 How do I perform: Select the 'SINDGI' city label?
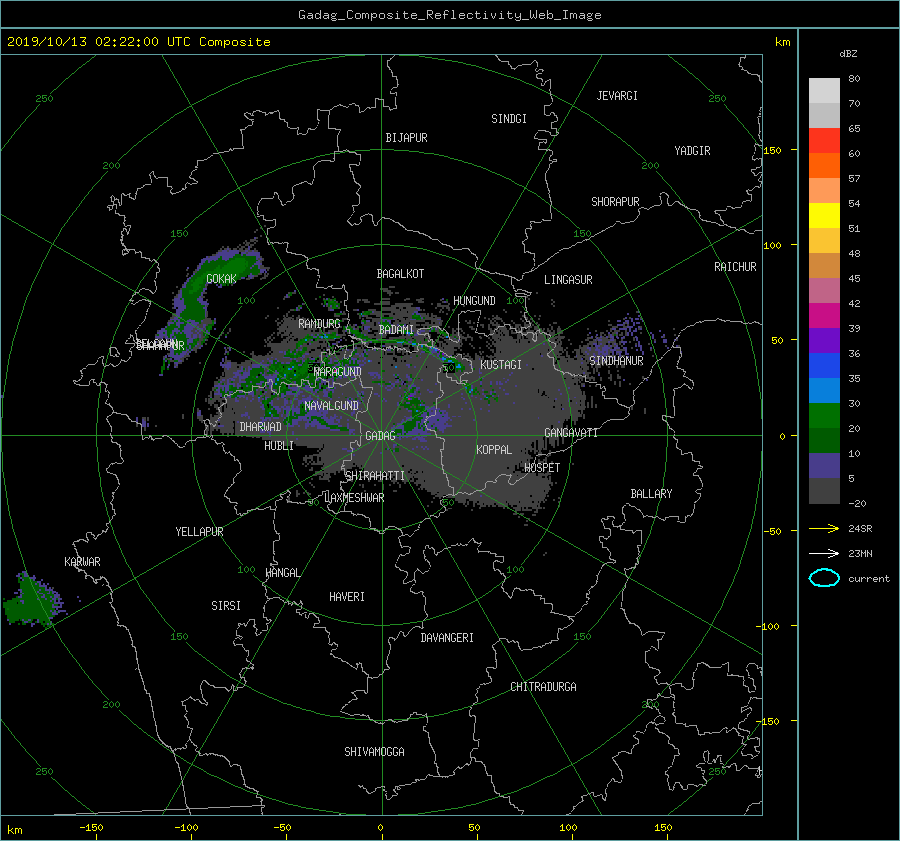click(509, 119)
